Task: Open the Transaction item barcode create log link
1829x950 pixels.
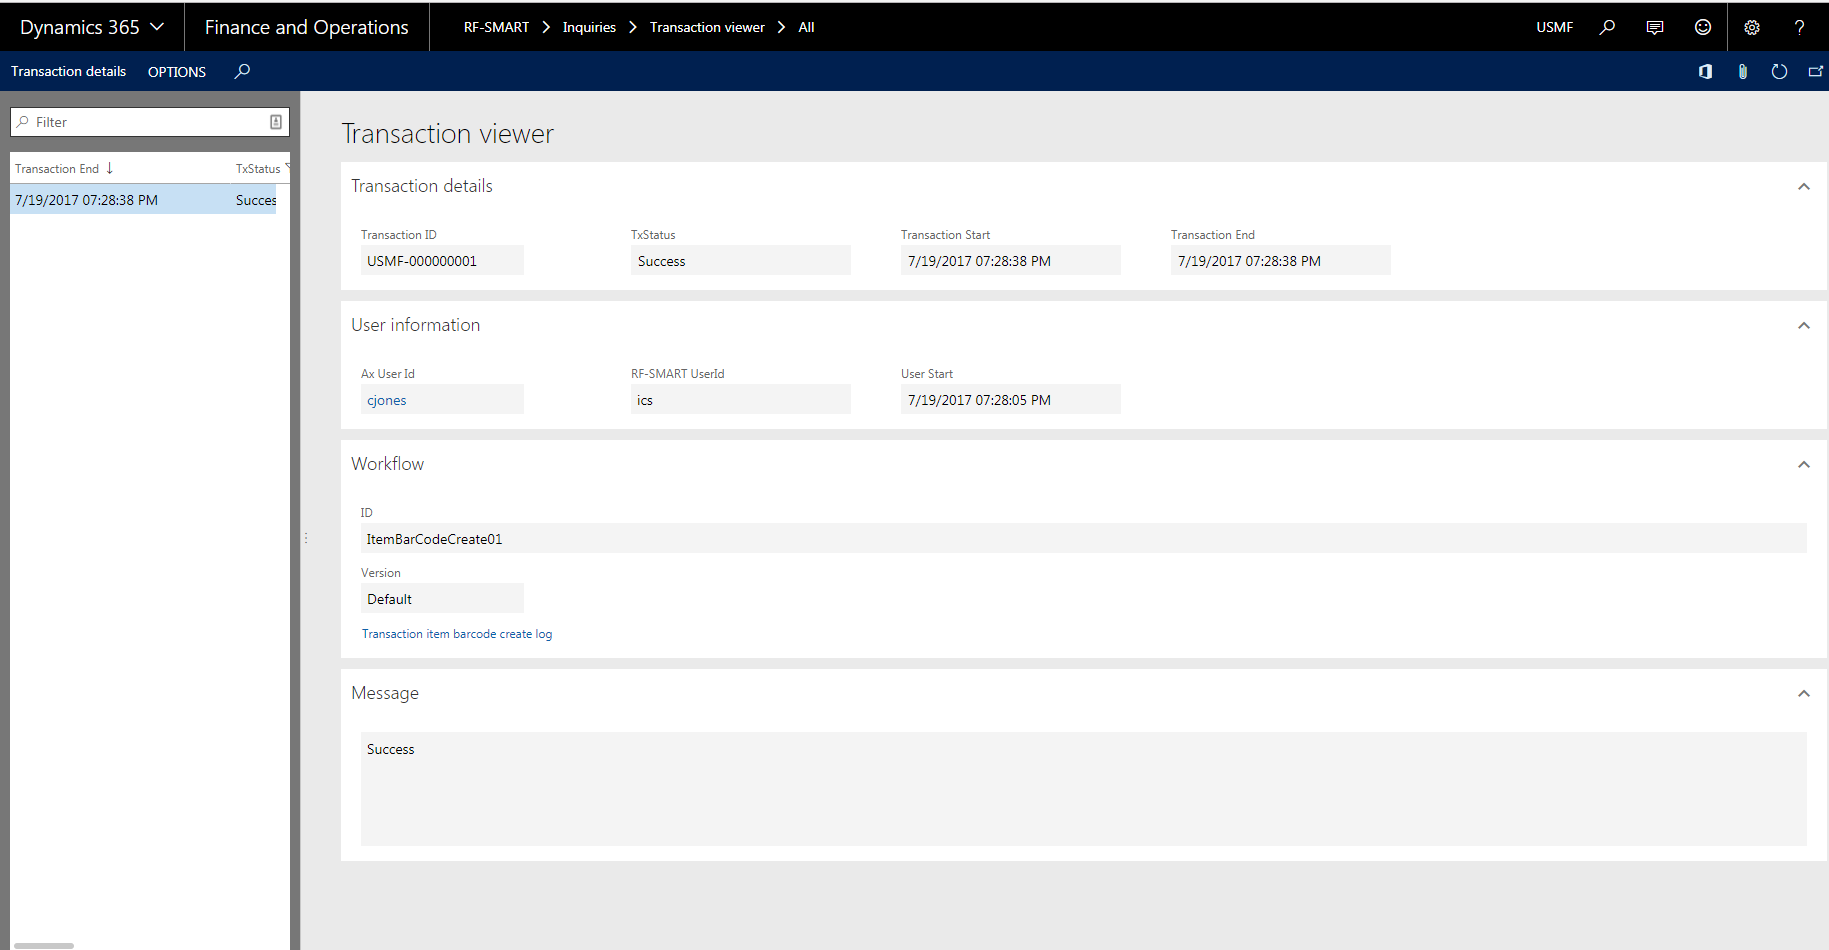Action: tap(457, 634)
